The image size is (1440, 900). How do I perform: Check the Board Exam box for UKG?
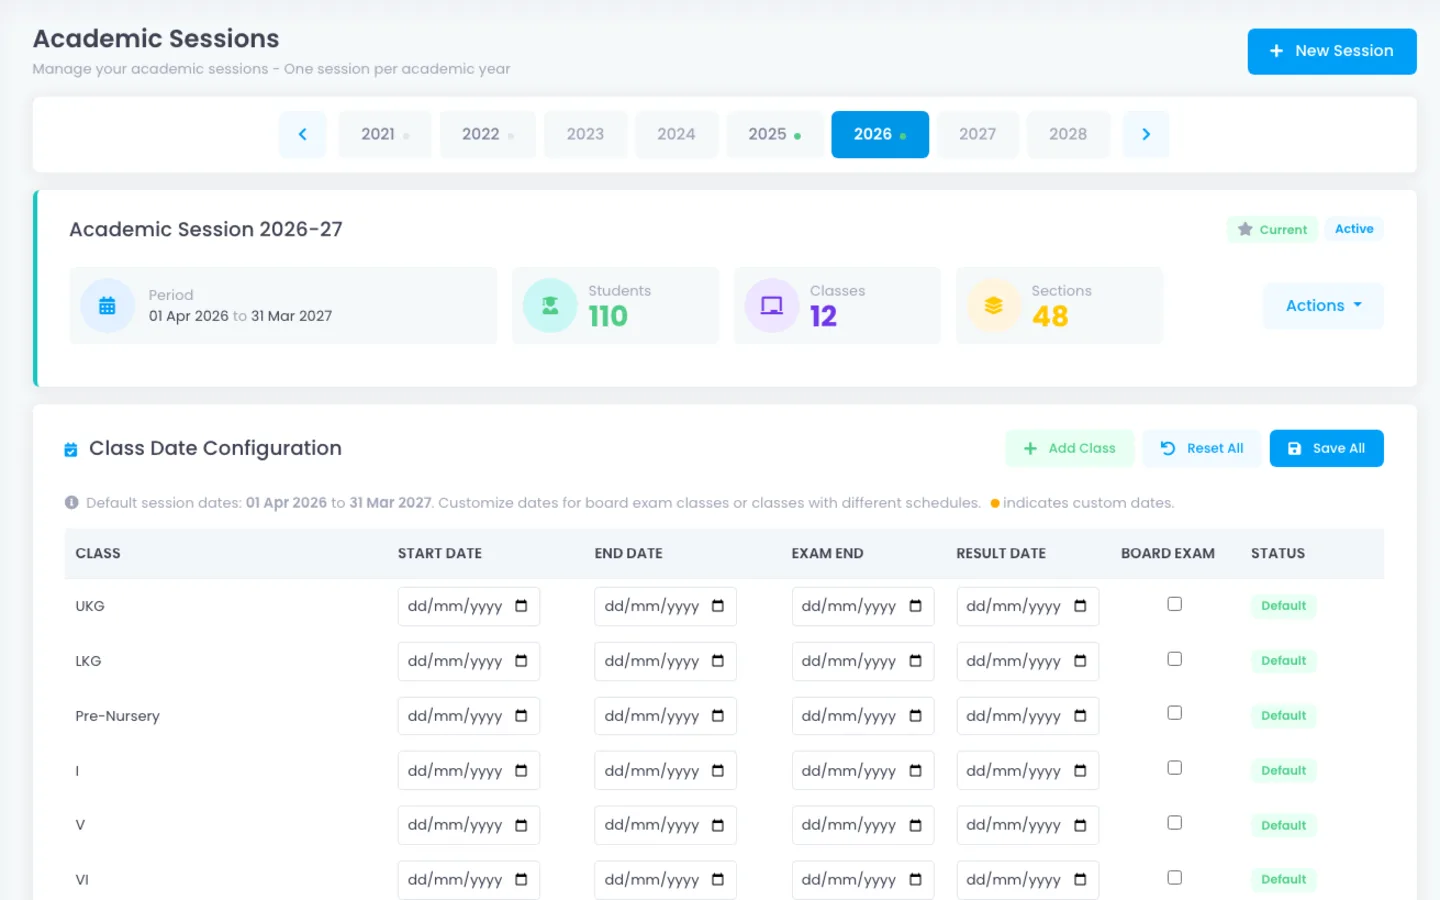(1175, 604)
